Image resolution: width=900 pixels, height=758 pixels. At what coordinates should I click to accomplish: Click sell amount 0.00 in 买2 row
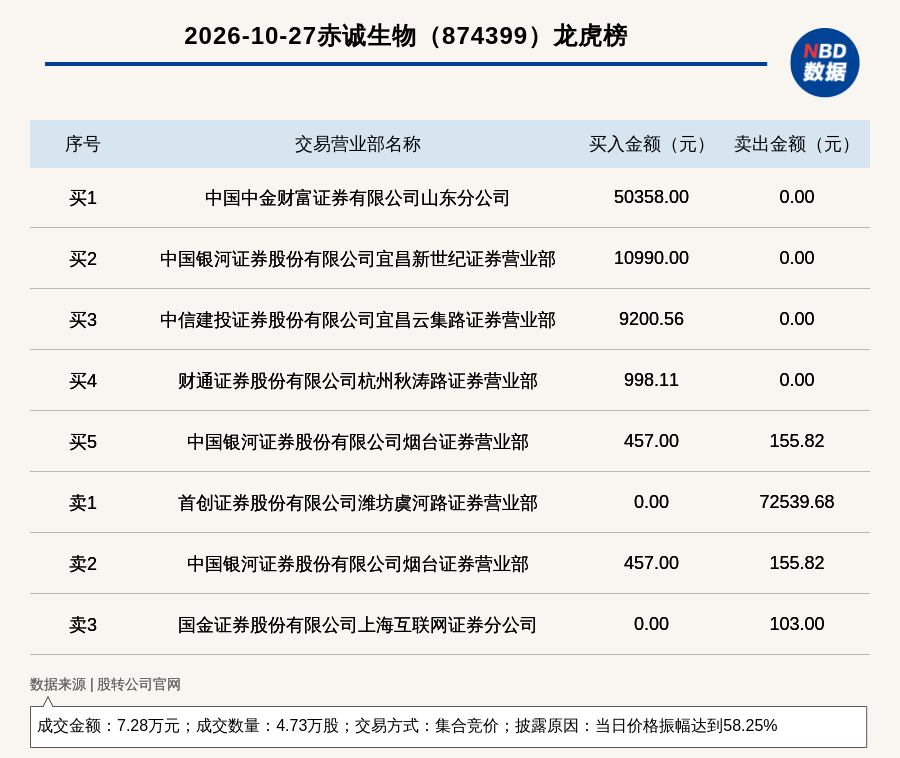(796, 258)
